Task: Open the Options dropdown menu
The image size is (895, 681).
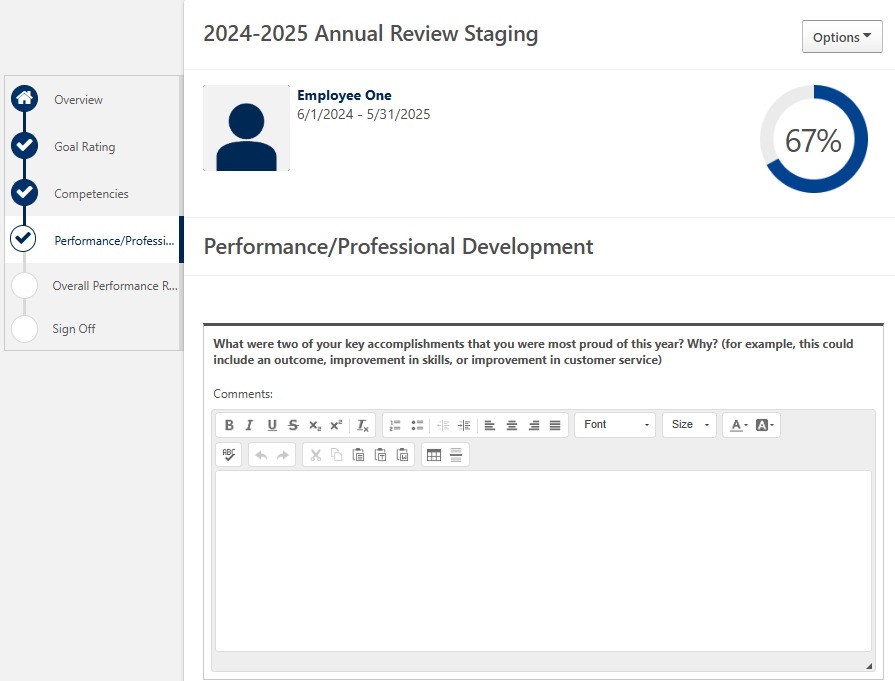Action: pos(842,37)
